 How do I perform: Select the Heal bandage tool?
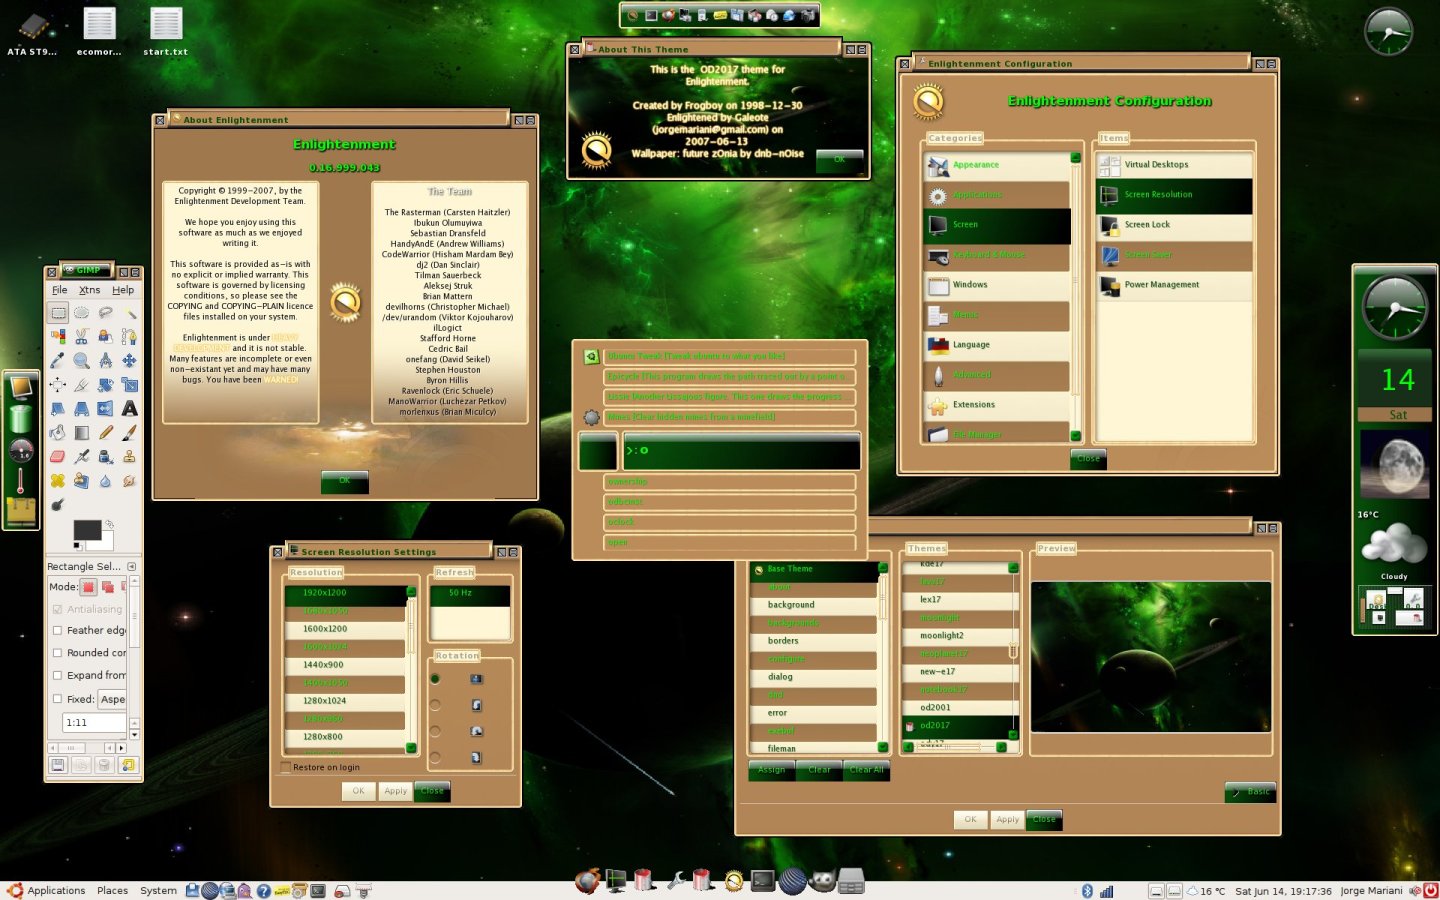pyautogui.click(x=58, y=481)
